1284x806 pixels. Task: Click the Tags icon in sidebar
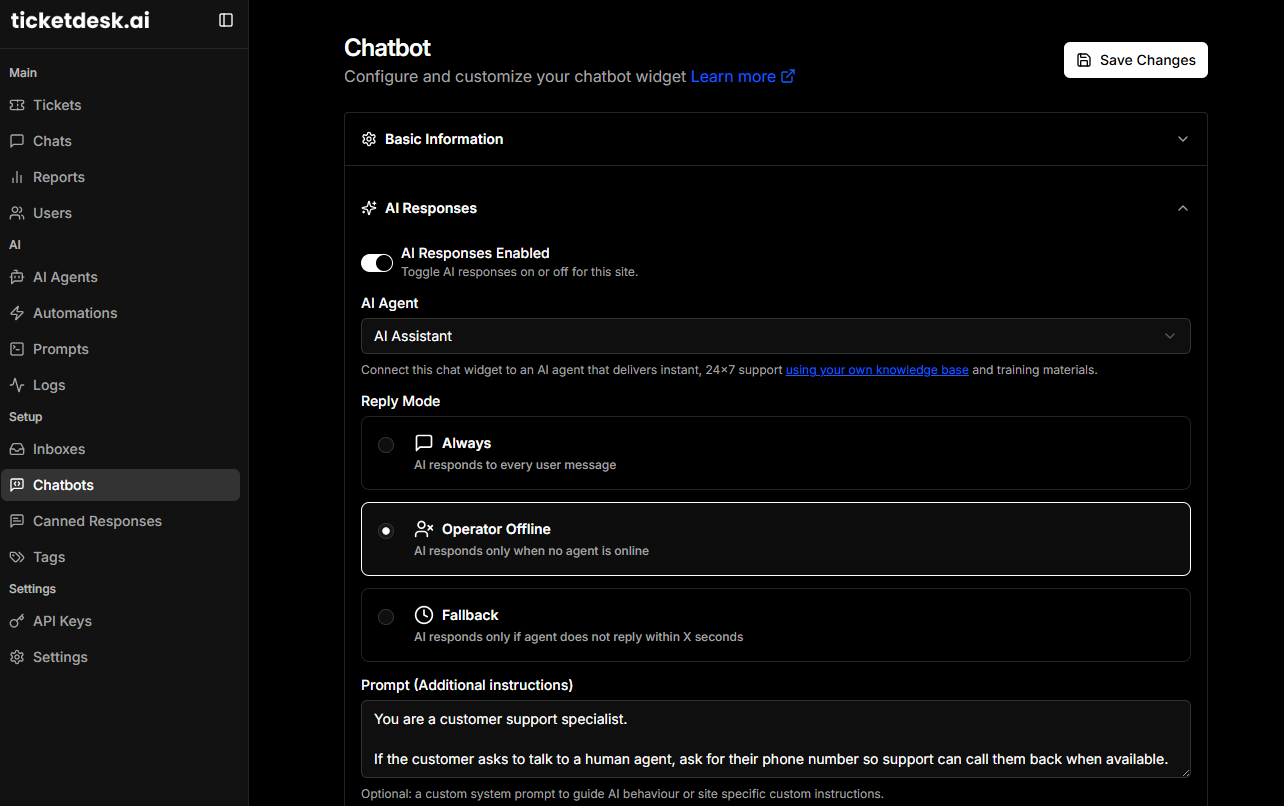17,557
